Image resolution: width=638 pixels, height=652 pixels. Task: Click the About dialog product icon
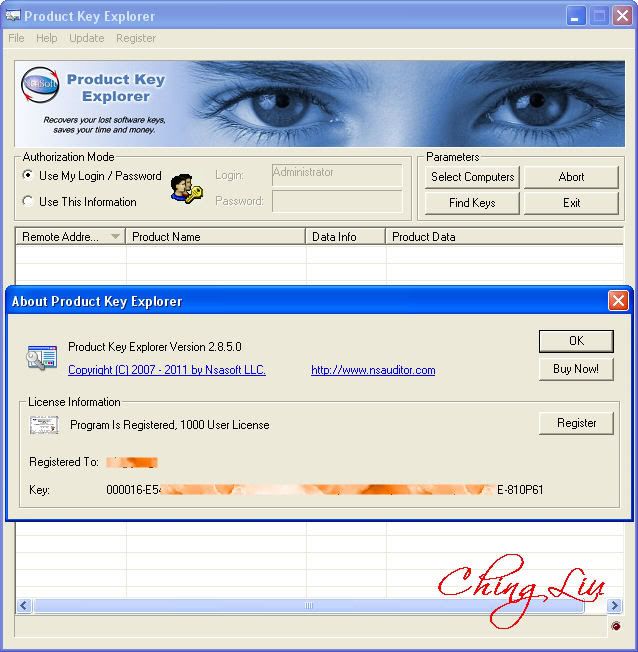(x=42, y=357)
